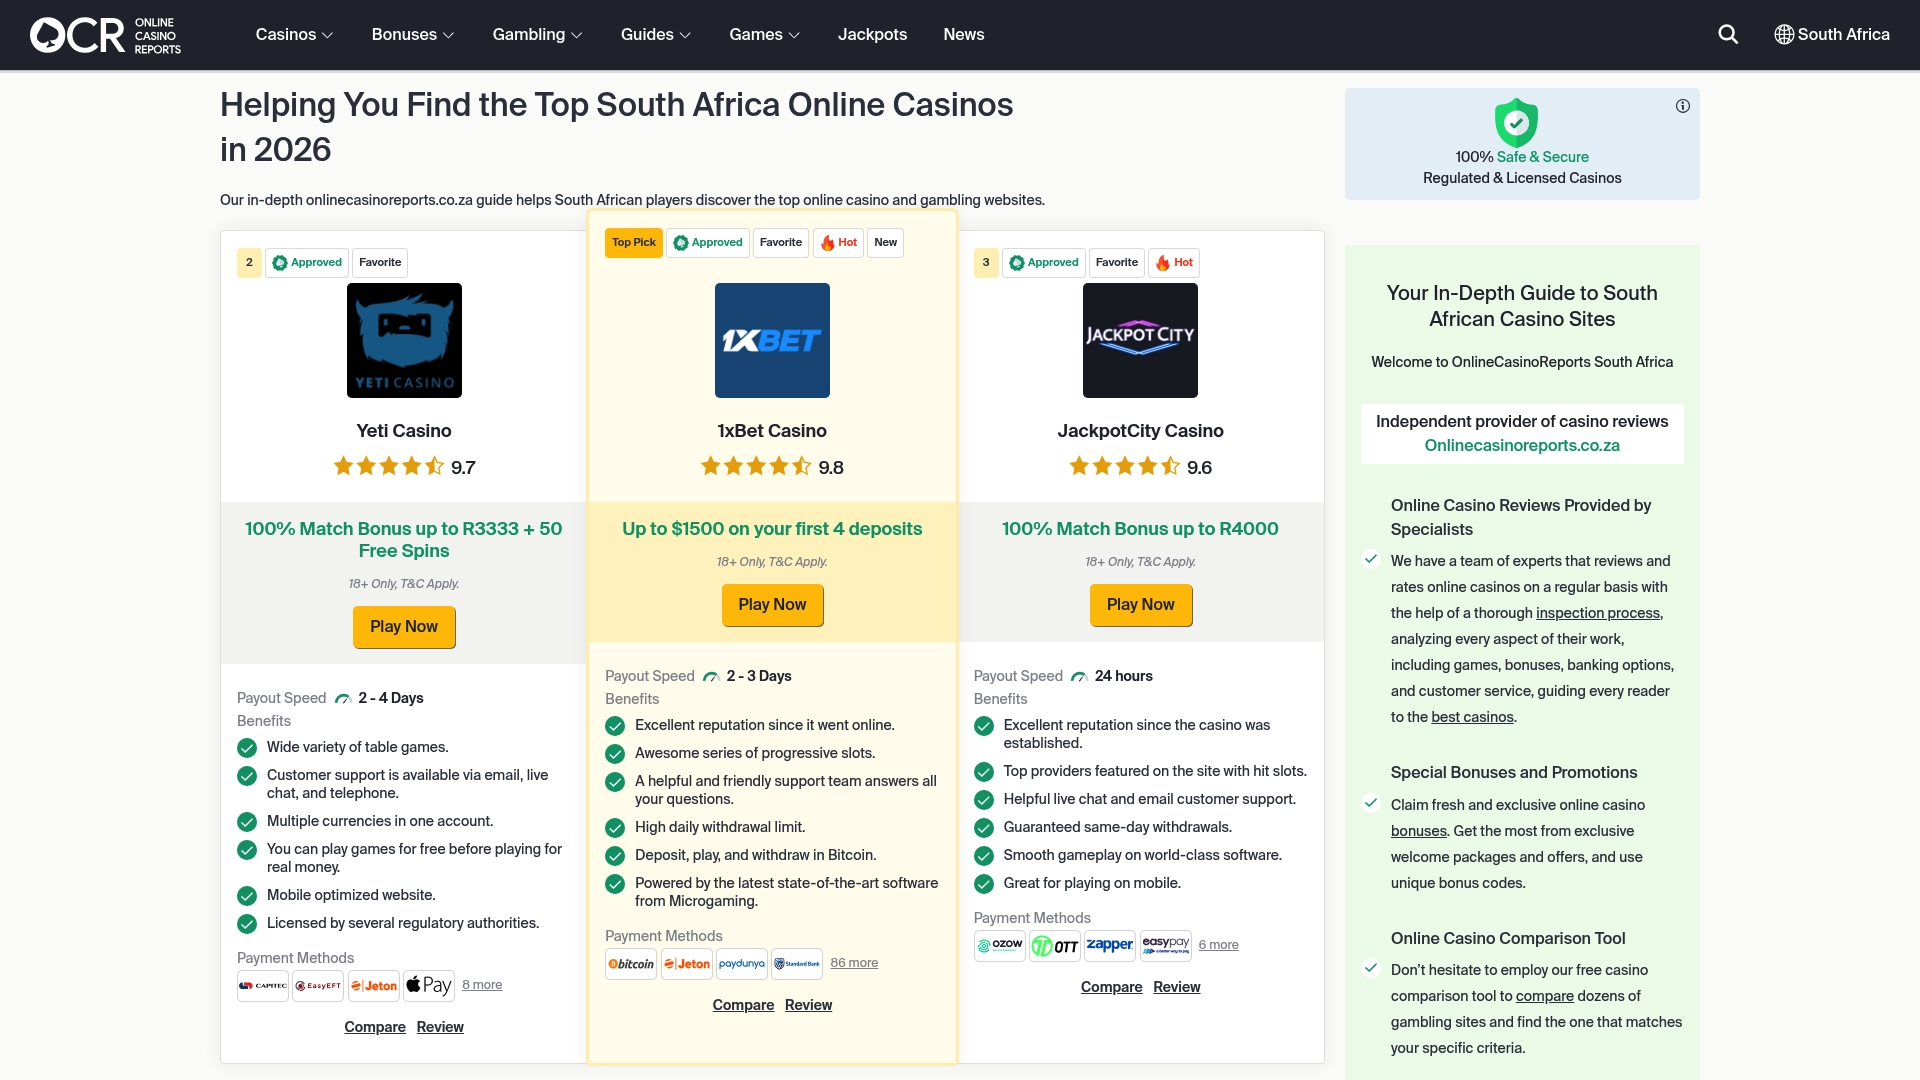
Task: Click the Approved badge on JackpotCity card
Action: pos(1044,263)
